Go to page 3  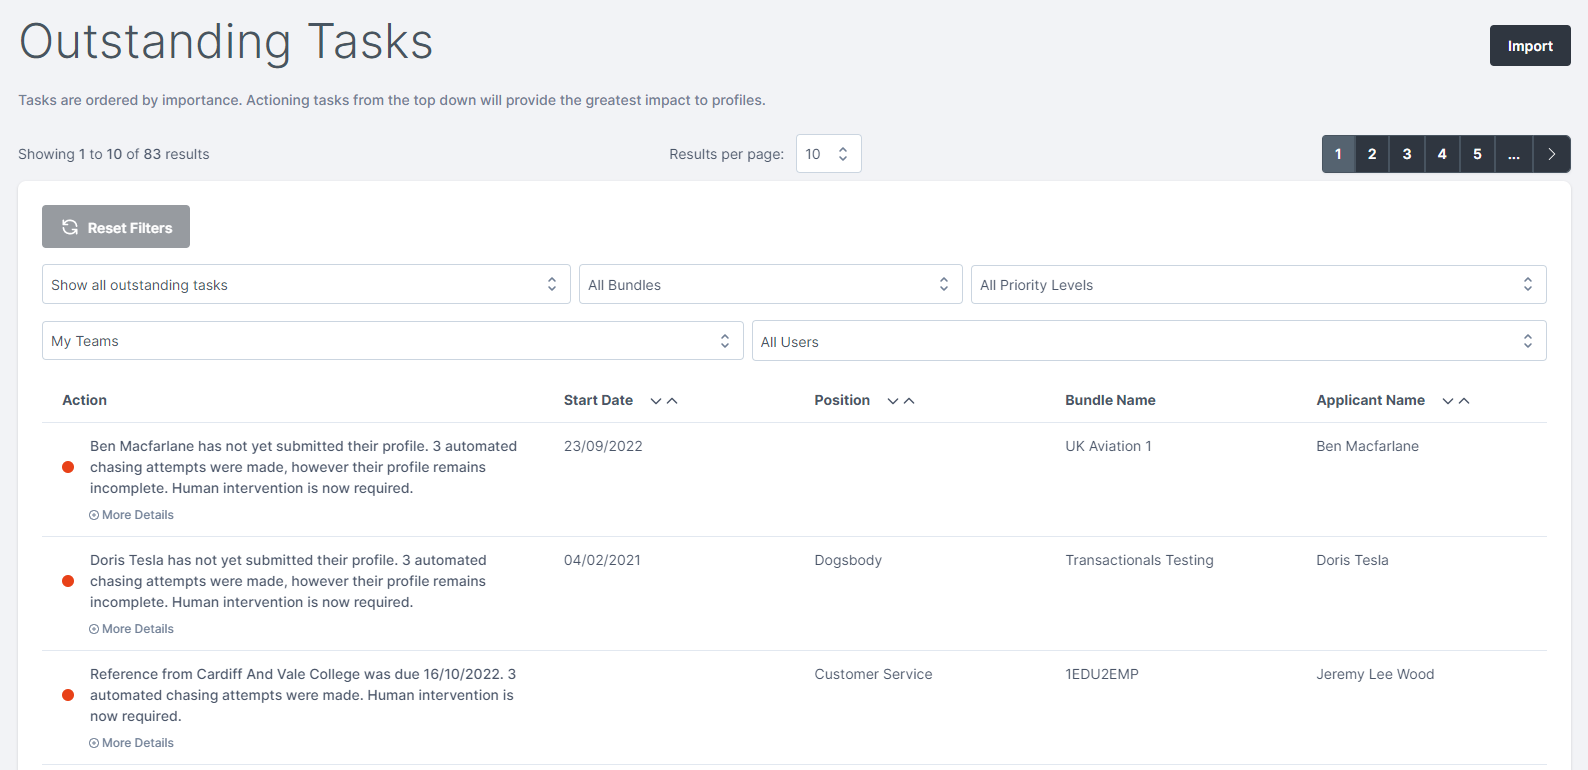pyautogui.click(x=1407, y=154)
